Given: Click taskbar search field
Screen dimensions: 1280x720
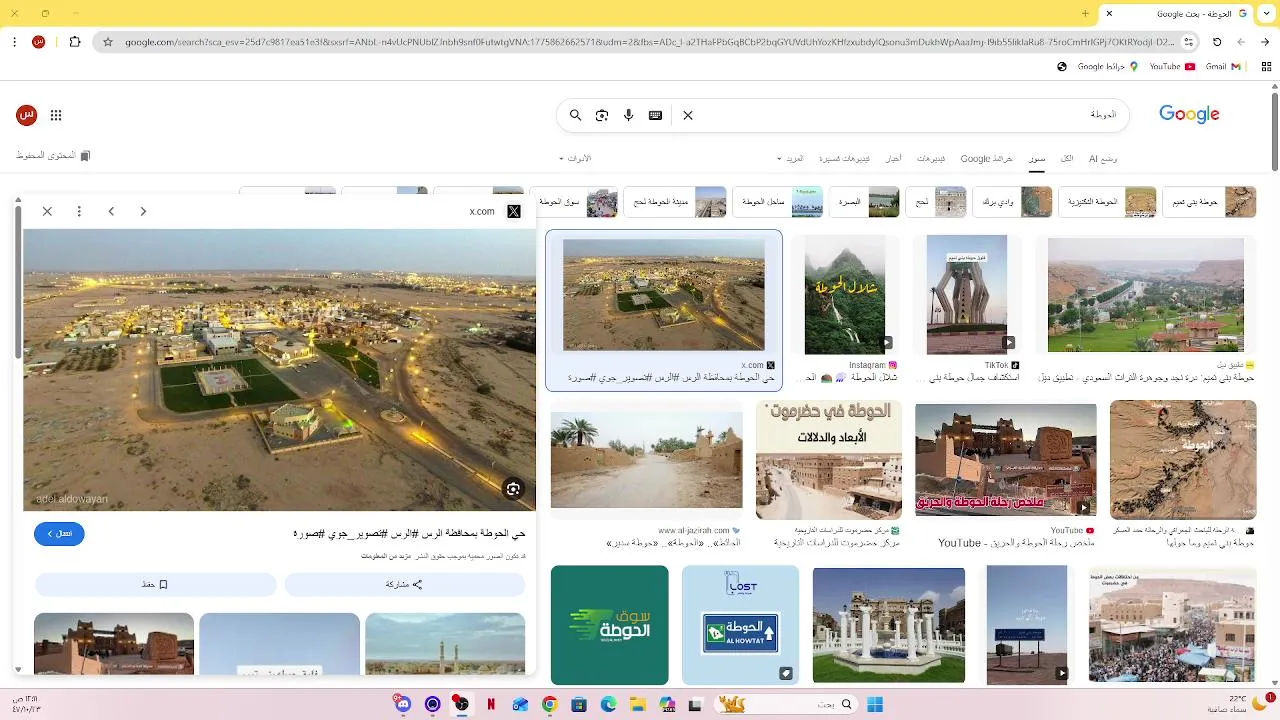Looking at the screenshot, I should pyautogui.click(x=786, y=704).
